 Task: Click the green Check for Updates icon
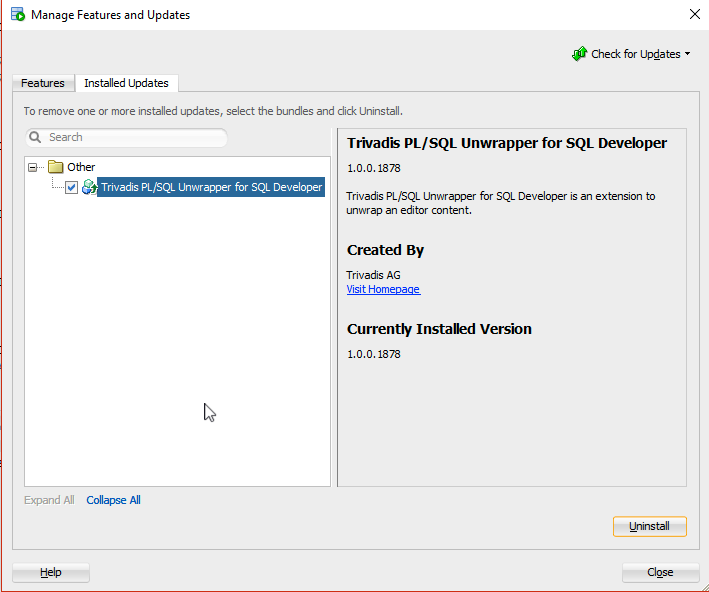pyautogui.click(x=579, y=54)
